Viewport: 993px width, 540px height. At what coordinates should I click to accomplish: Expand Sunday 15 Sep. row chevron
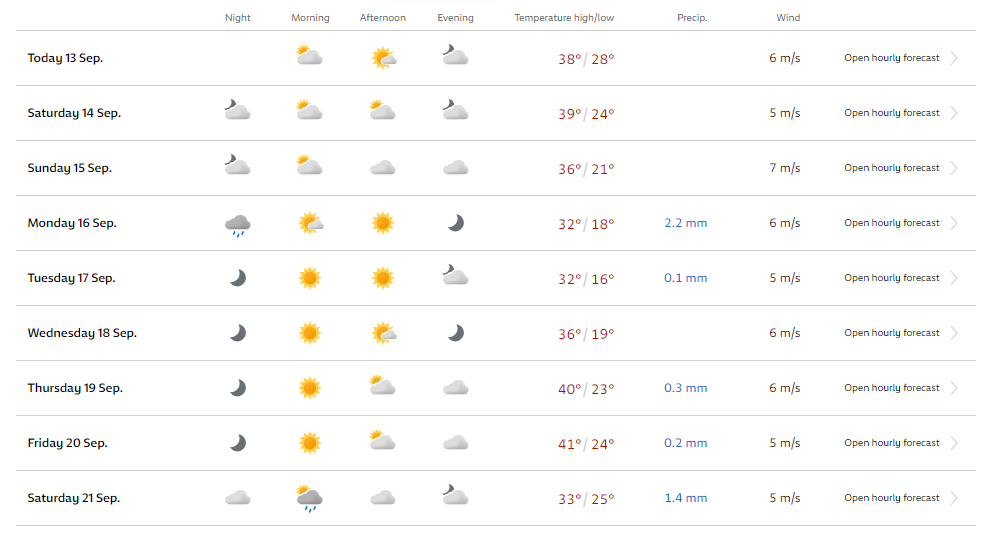954,168
